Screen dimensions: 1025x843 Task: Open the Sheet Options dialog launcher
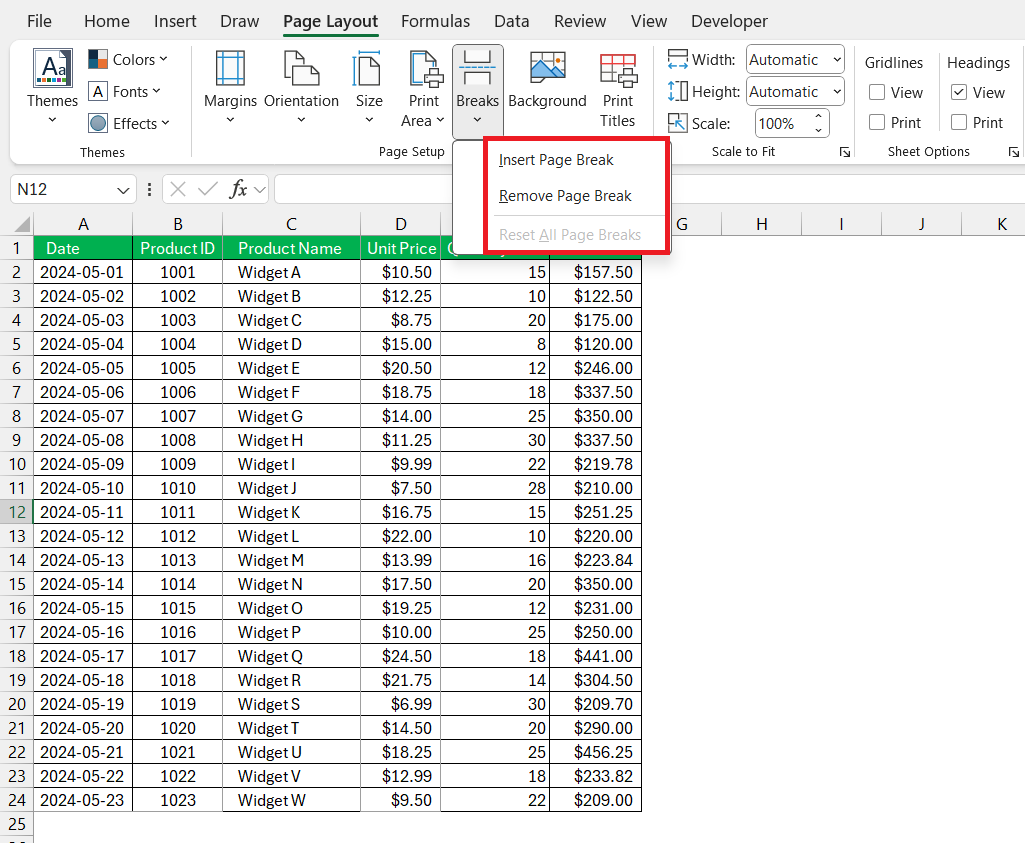pyautogui.click(x=1013, y=151)
